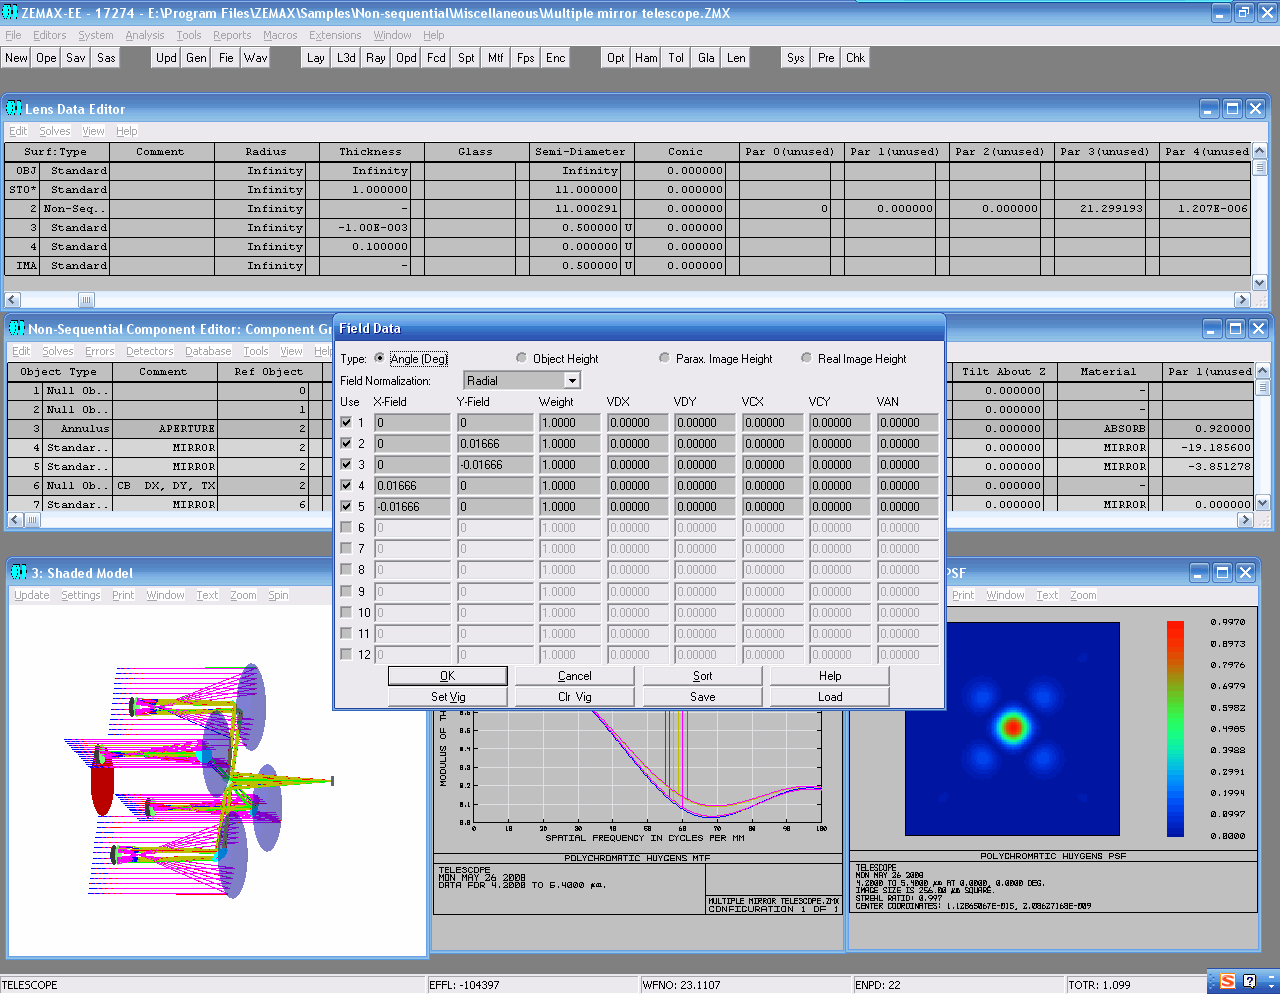Click the Weight input for field 1

(x=571, y=423)
